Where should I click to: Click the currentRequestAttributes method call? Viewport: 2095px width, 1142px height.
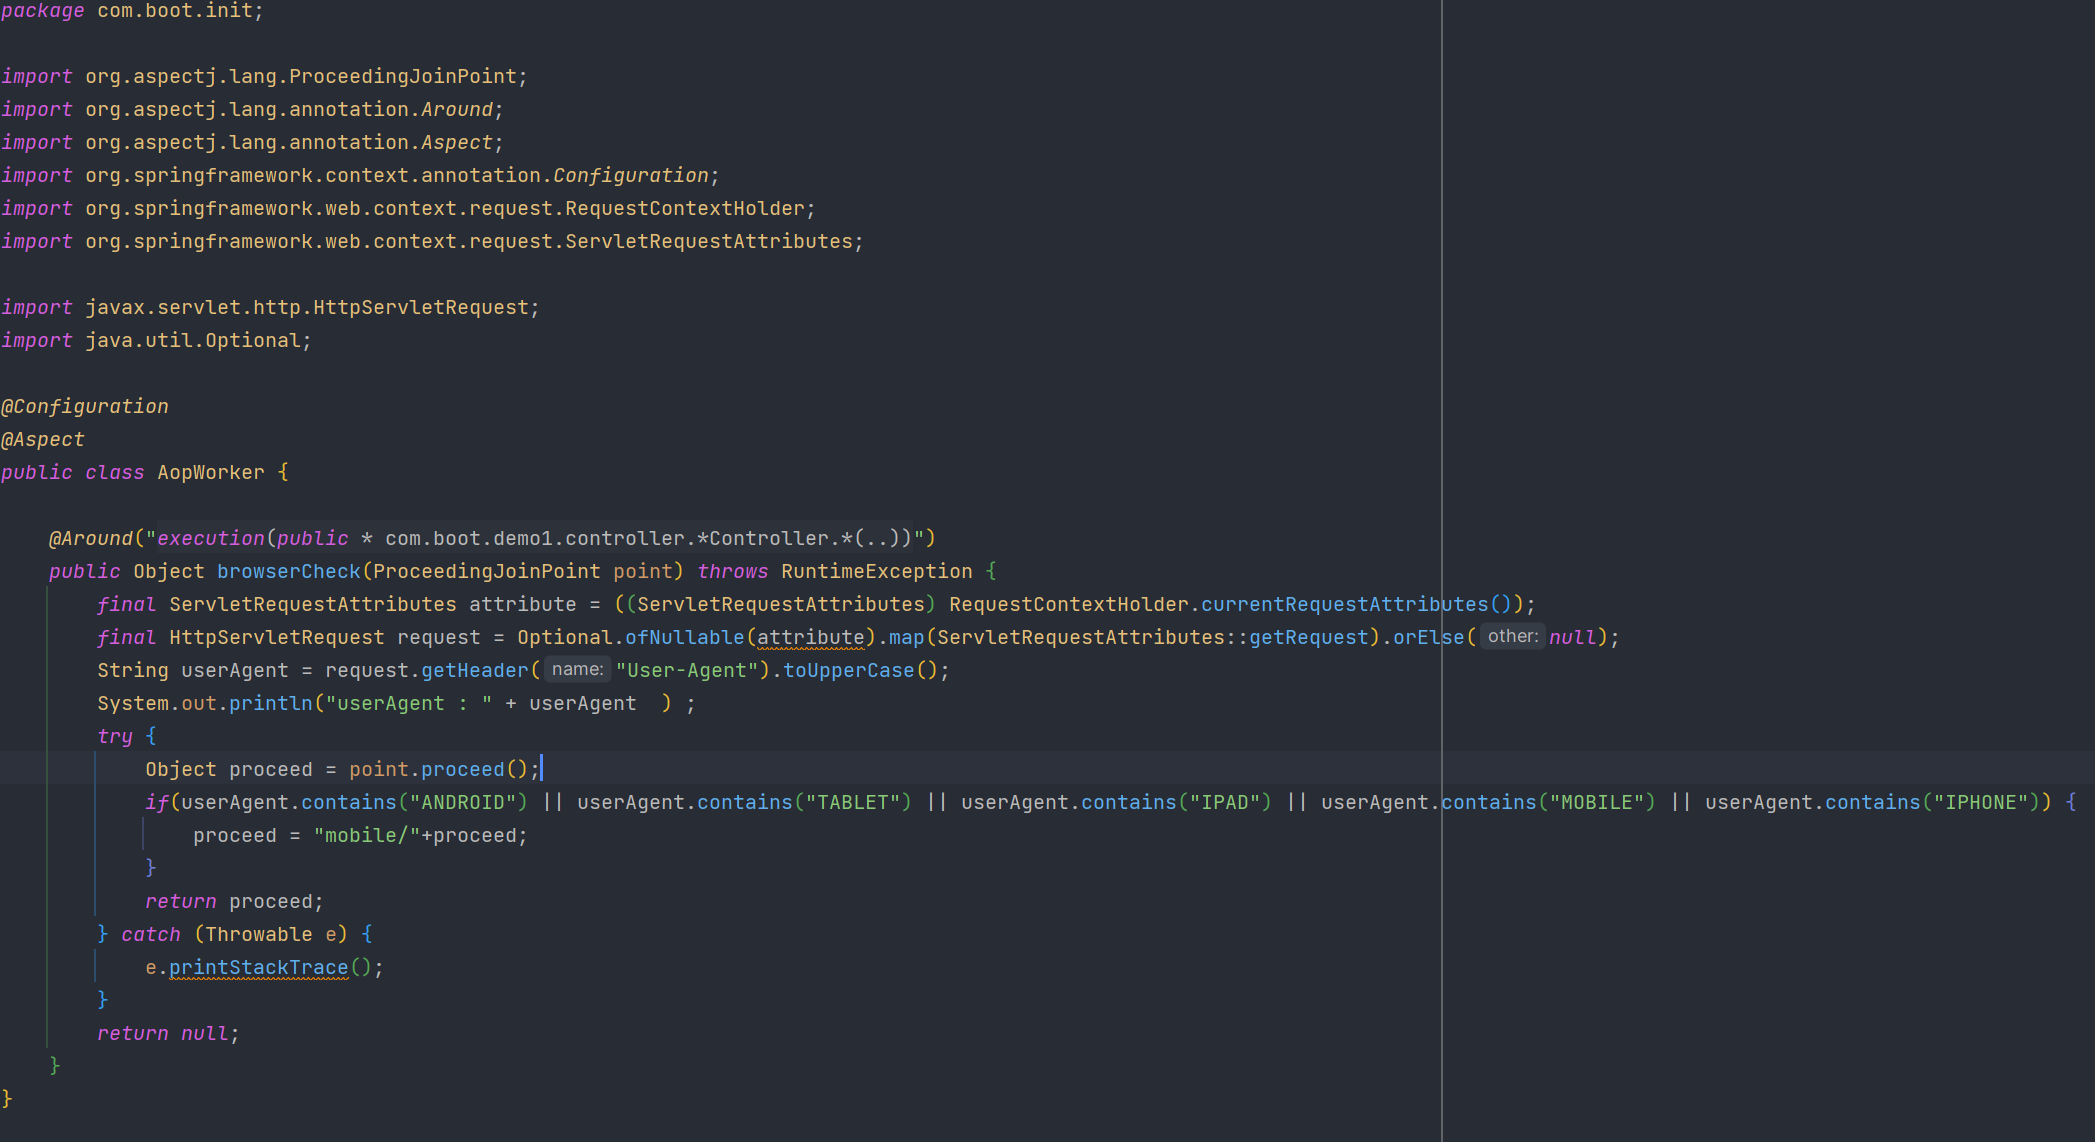point(1344,604)
